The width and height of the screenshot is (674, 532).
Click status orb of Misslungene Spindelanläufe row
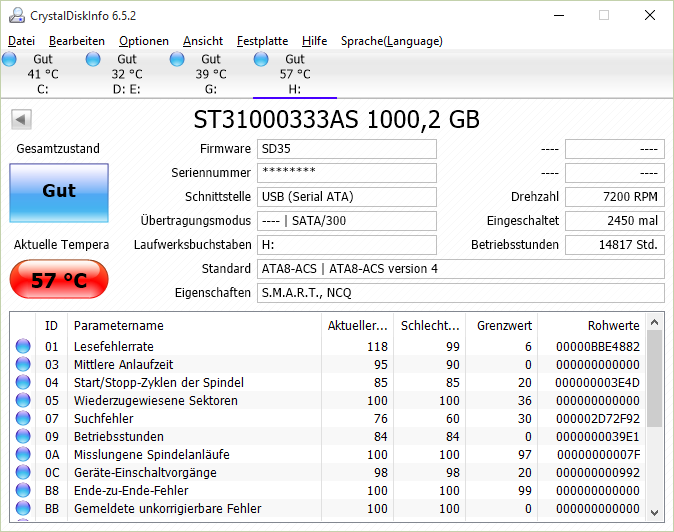pyautogui.click(x=23, y=454)
